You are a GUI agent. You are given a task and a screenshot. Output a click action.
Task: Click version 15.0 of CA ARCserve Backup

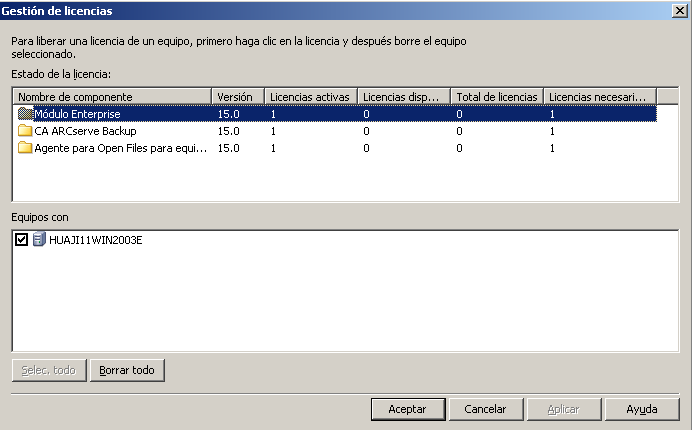click(x=228, y=131)
